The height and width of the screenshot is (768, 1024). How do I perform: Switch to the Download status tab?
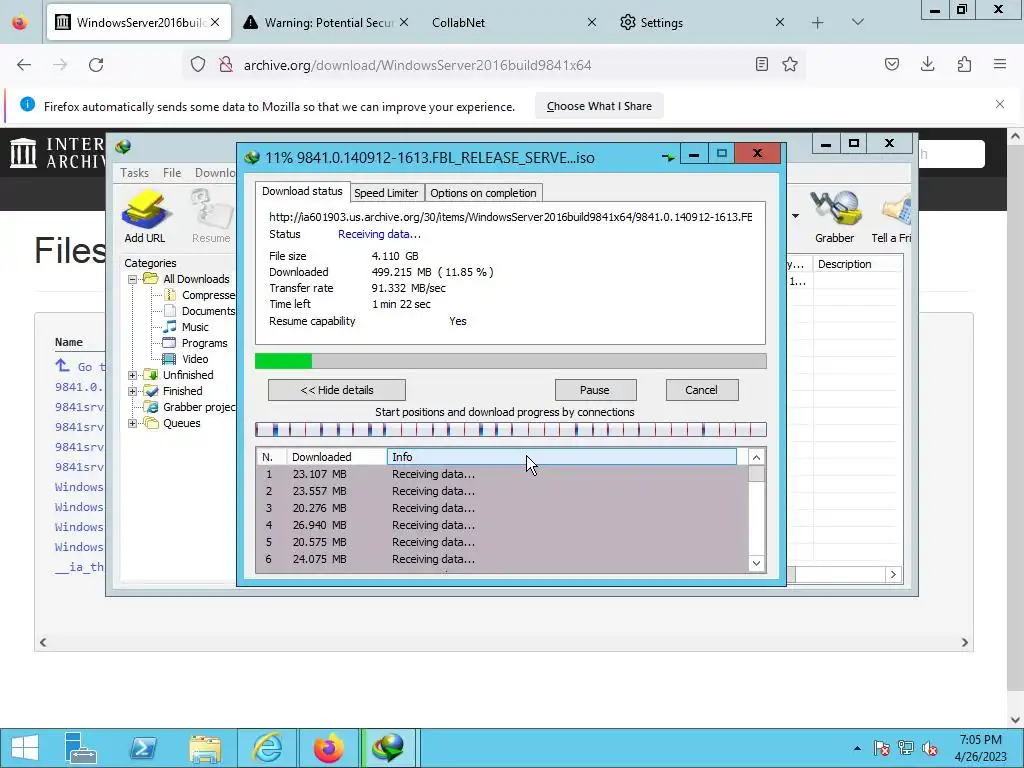coord(302,191)
